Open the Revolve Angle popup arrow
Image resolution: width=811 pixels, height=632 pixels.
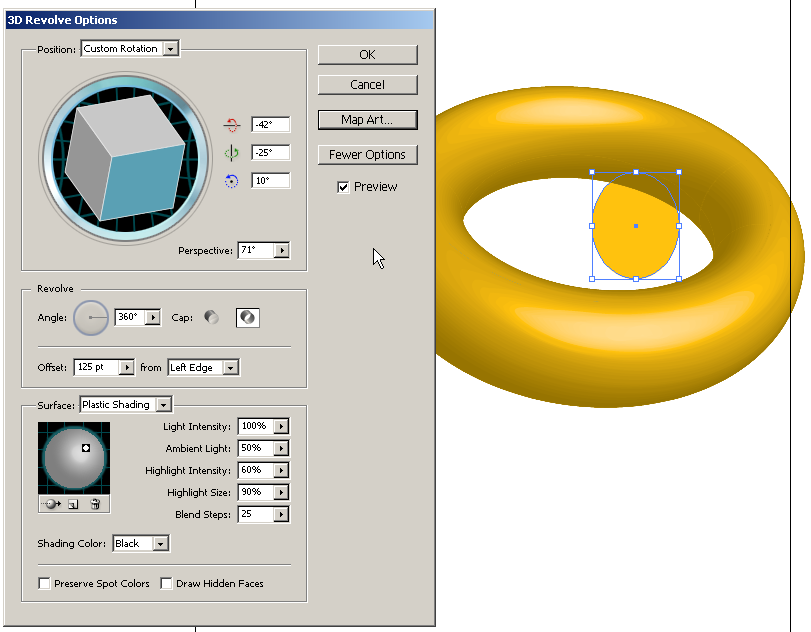[153, 317]
